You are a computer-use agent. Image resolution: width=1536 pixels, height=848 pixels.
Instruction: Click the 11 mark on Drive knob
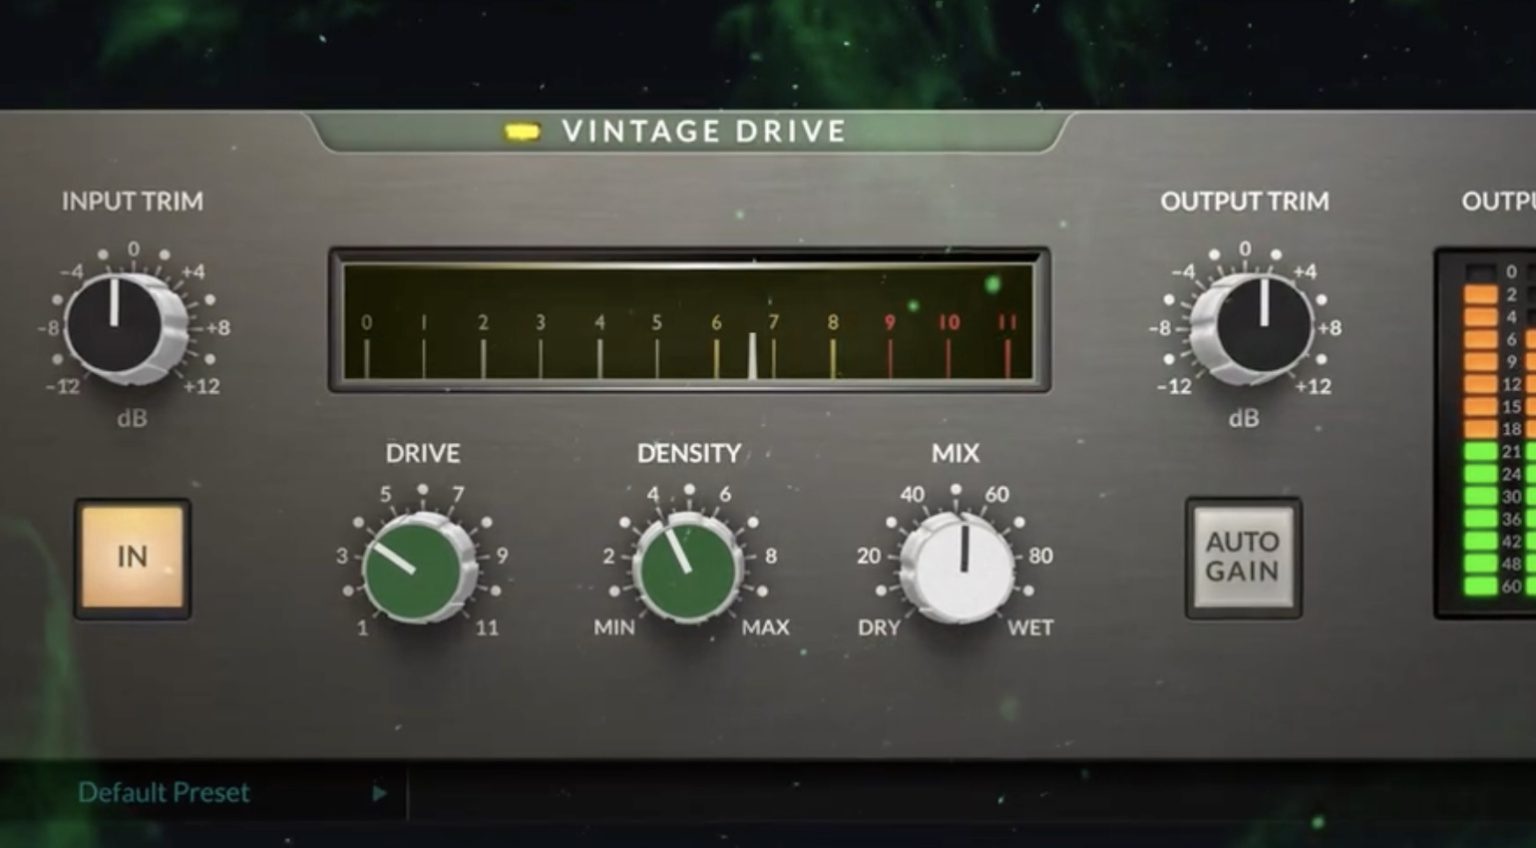click(x=487, y=628)
